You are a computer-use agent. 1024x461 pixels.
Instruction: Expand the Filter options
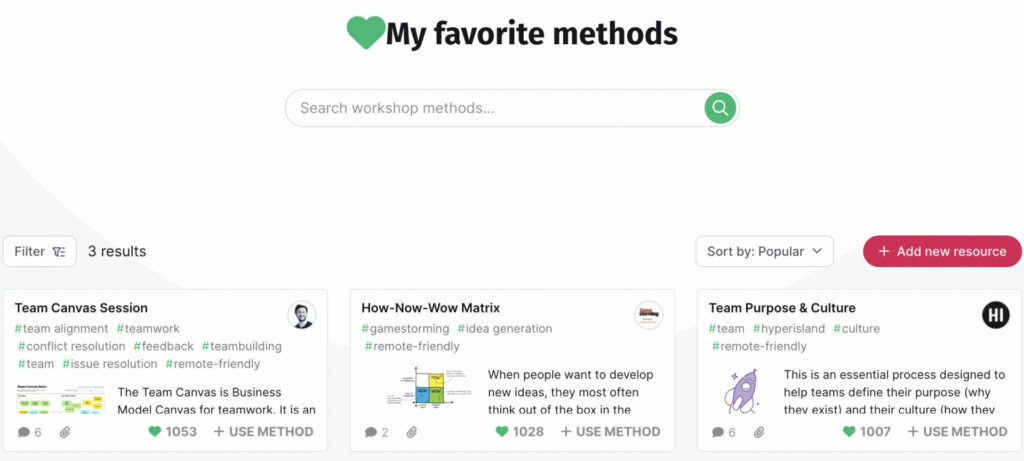pyautogui.click(x=40, y=251)
